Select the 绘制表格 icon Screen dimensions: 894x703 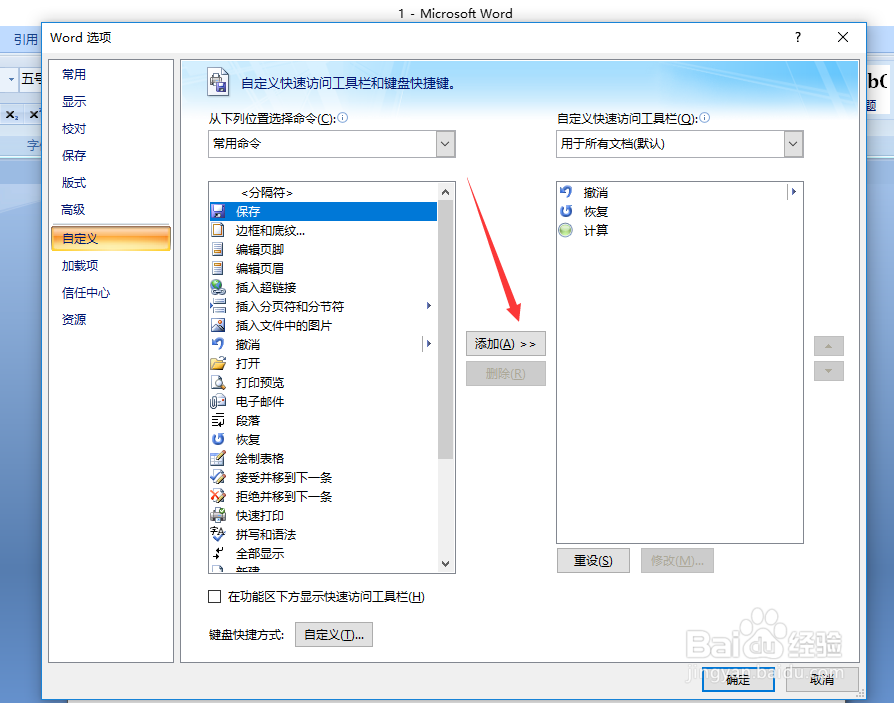coord(218,458)
